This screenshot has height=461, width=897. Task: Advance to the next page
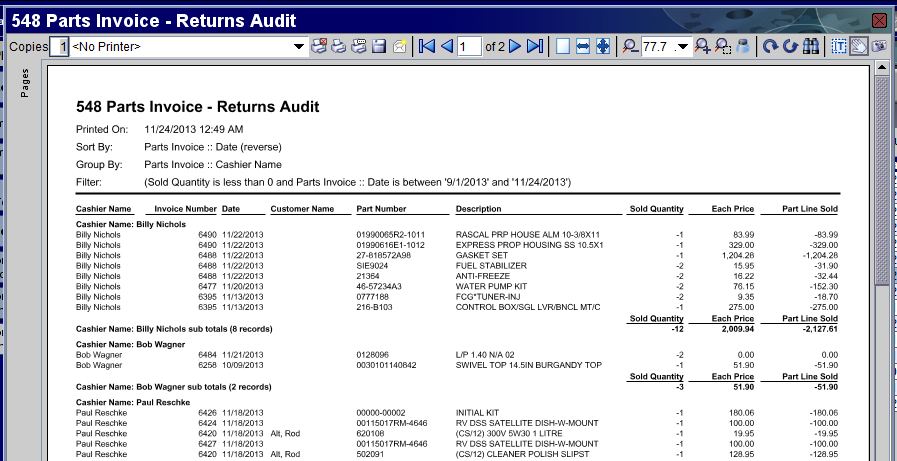point(515,46)
